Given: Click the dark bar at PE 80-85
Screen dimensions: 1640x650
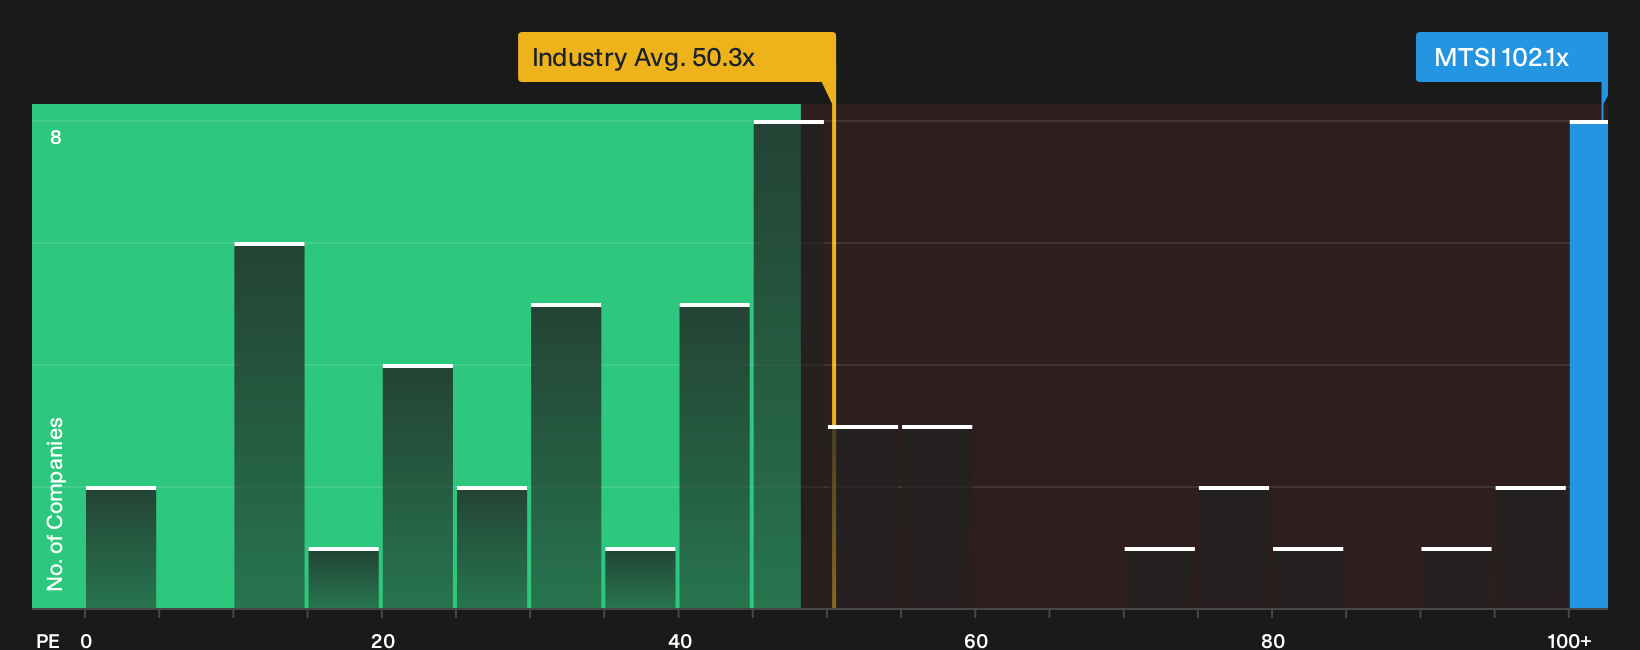Looking at the screenshot, I should (x=1308, y=578).
